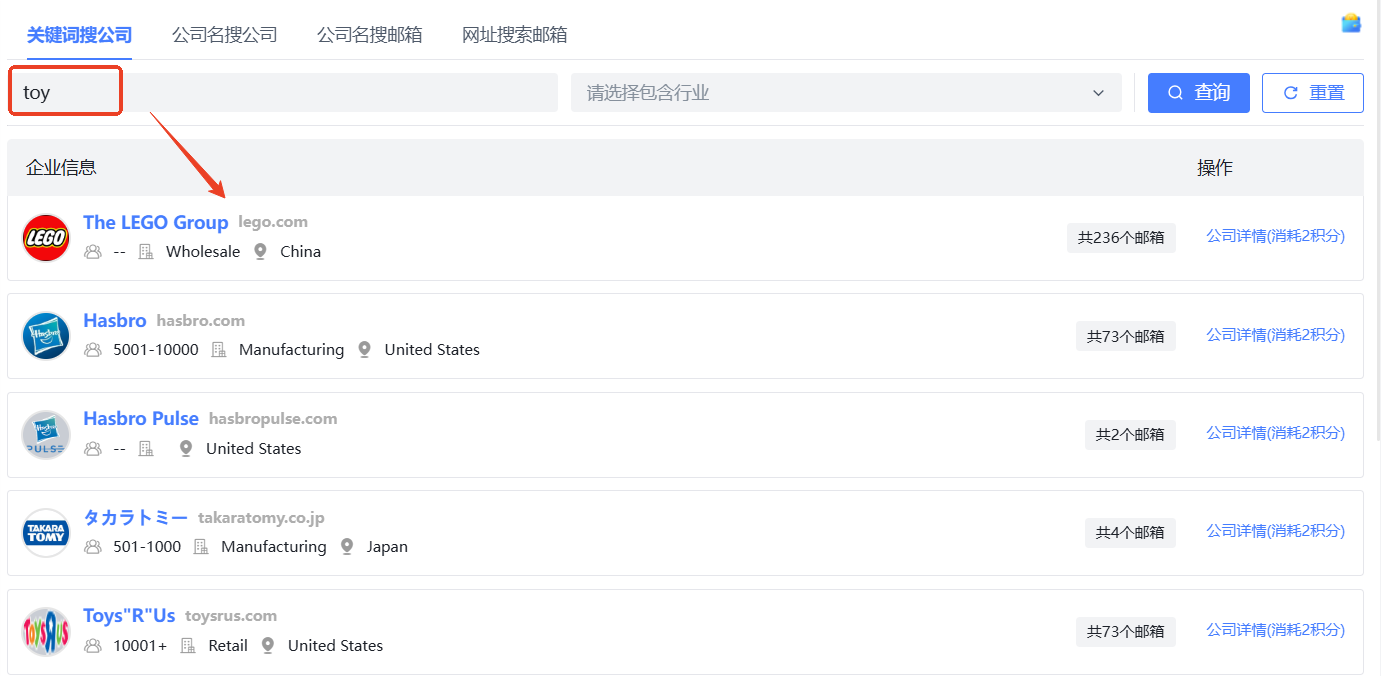Screen dimensions: 1381x676
Task: Open 公司详情 for Toys"R"Us
Action: click(1276, 630)
